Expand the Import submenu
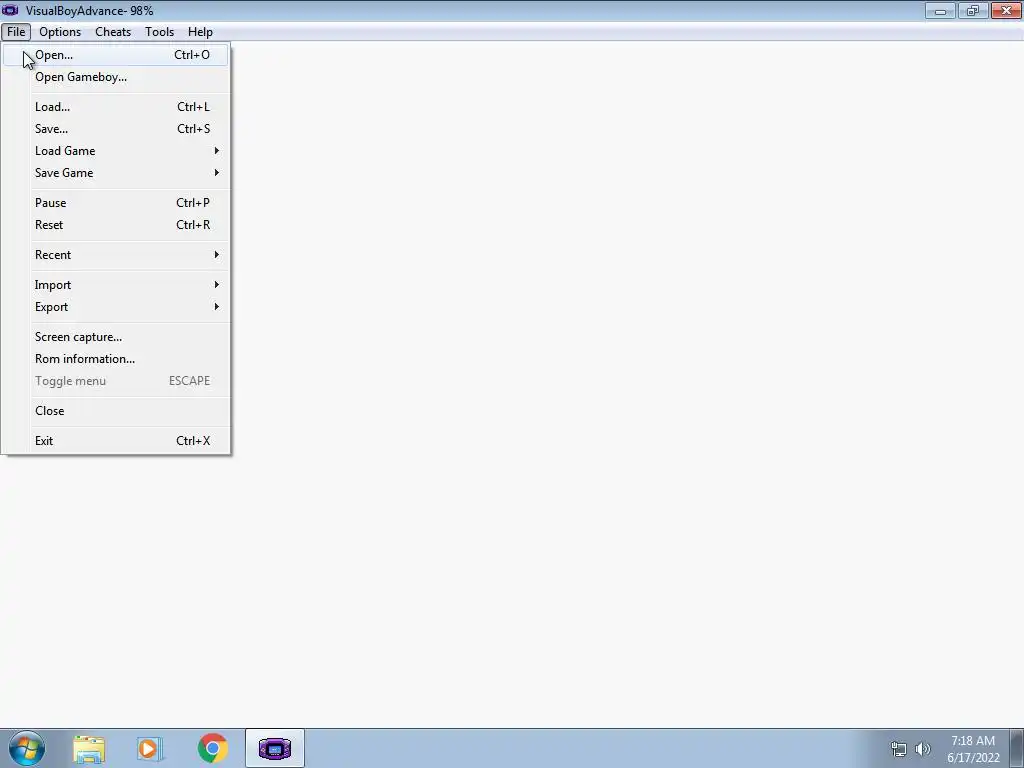 [116, 285]
